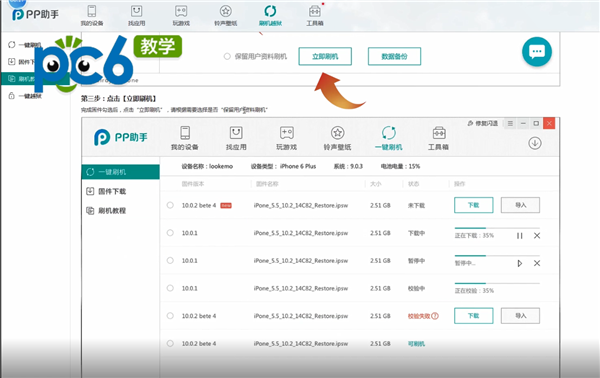Select radio for the 暂停中 firmware row
Screen dimensions: 600x378
170,260
